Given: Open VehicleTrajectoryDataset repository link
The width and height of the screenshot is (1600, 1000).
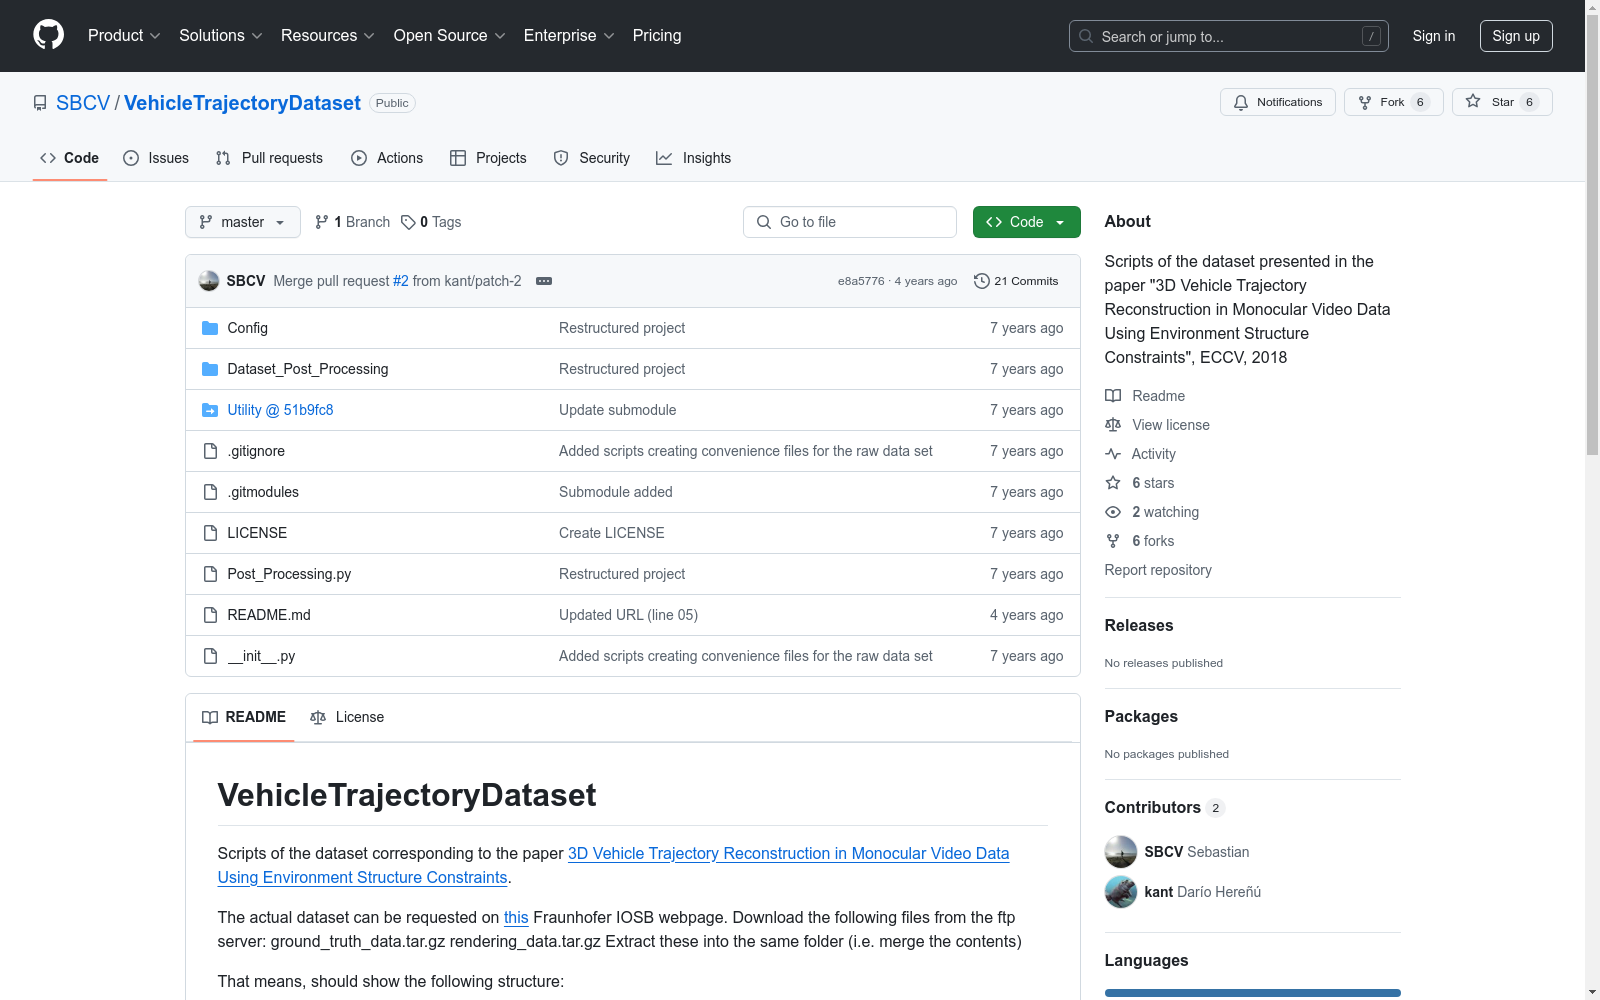Looking at the screenshot, I should 242,103.
